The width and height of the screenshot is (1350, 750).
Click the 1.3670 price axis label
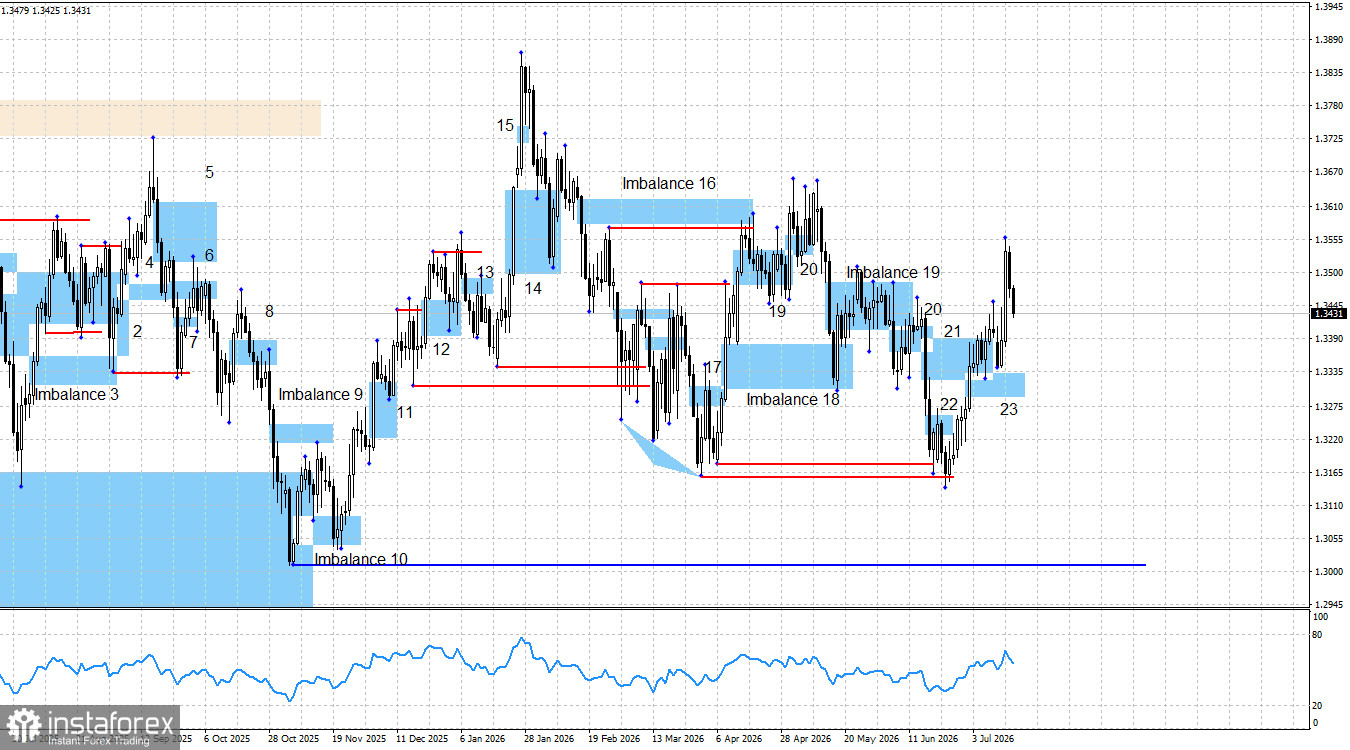pos(1329,172)
